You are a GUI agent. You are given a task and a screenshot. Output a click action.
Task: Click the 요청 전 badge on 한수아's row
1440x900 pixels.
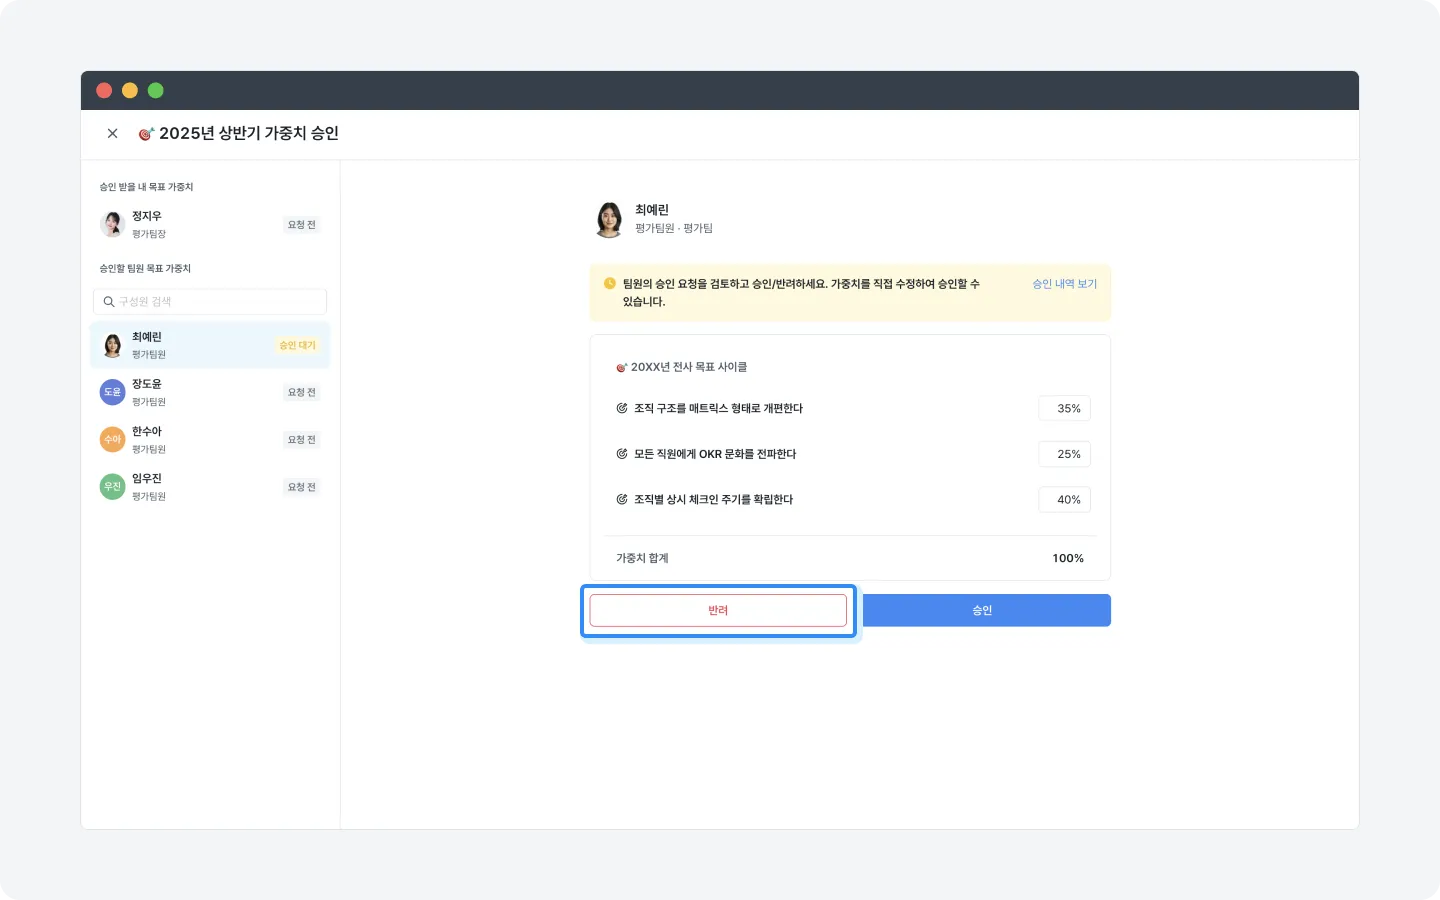(302, 440)
